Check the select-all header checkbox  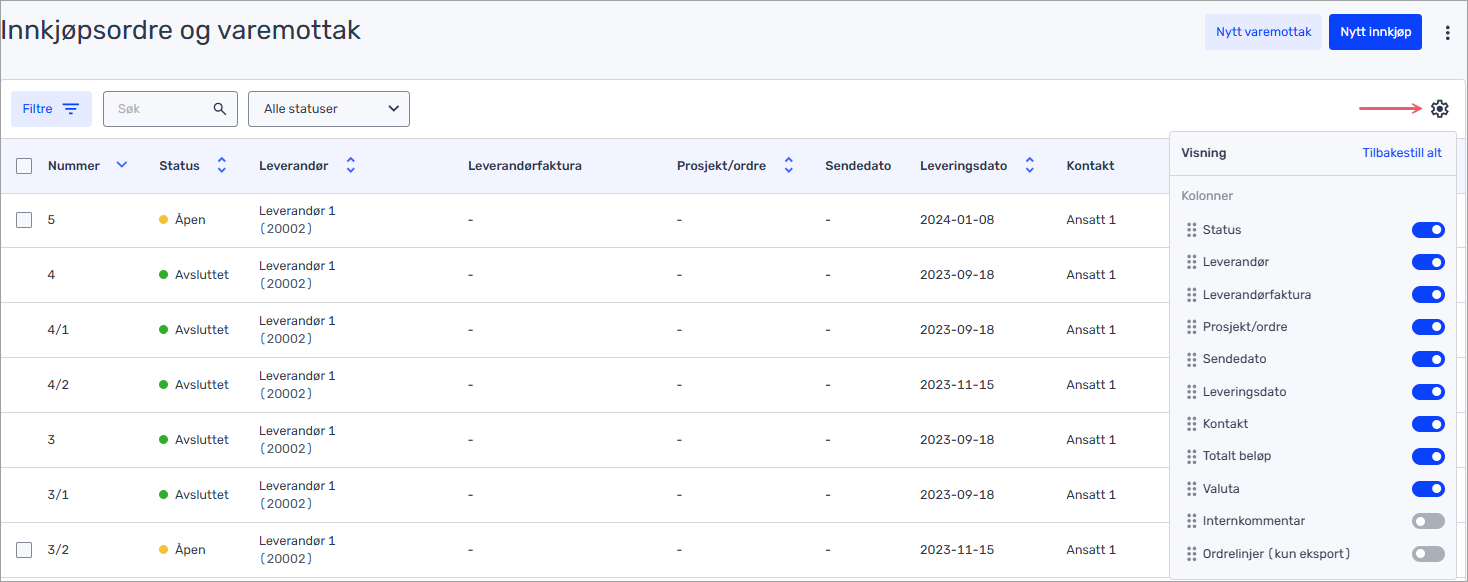tap(24, 166)
